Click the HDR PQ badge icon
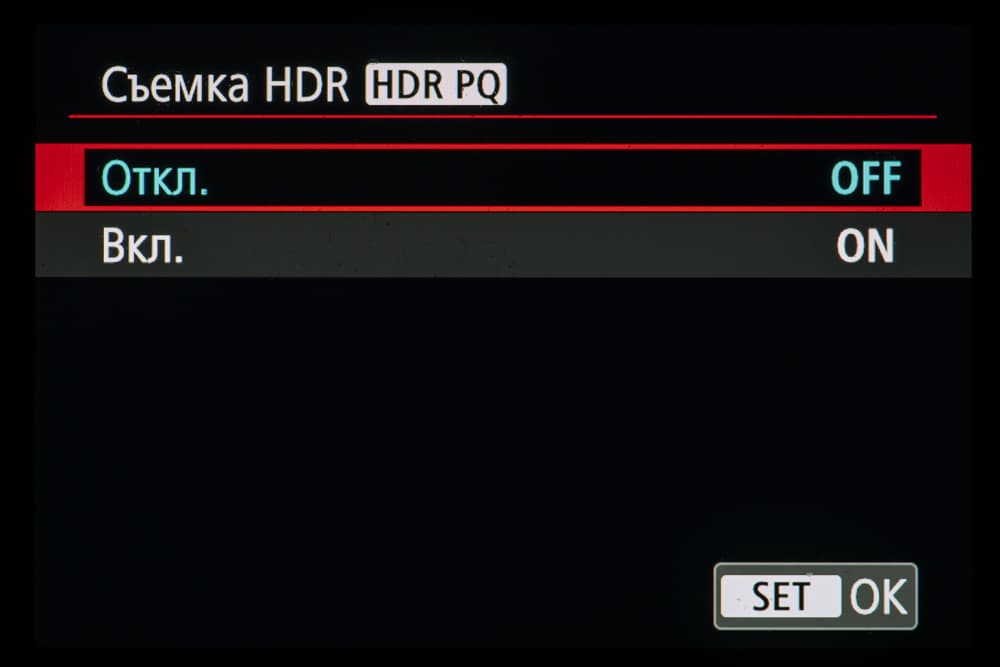The width and height of the screenshot is (1000, 667). [x=436, y=84]
